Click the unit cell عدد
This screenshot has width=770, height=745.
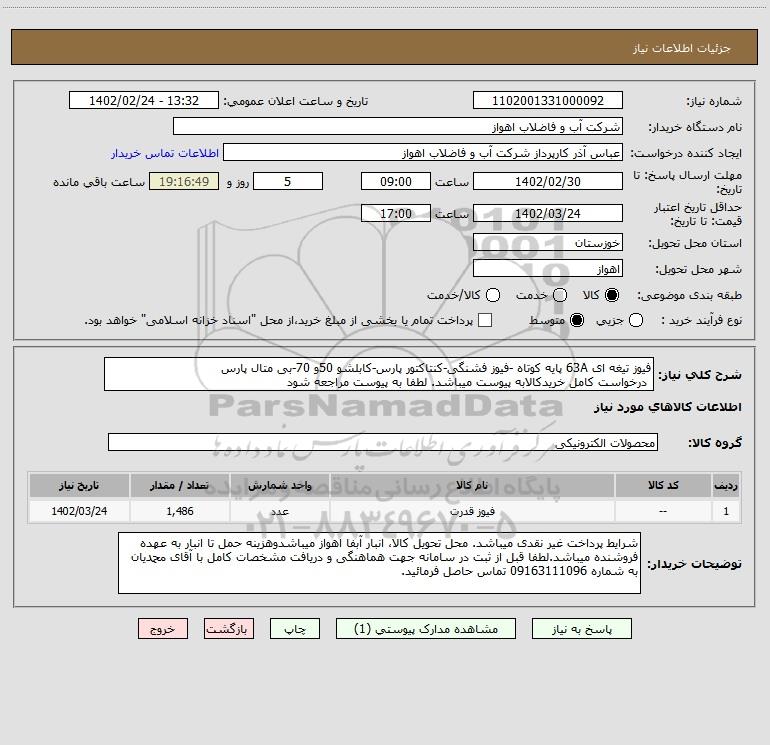[279, 511]
